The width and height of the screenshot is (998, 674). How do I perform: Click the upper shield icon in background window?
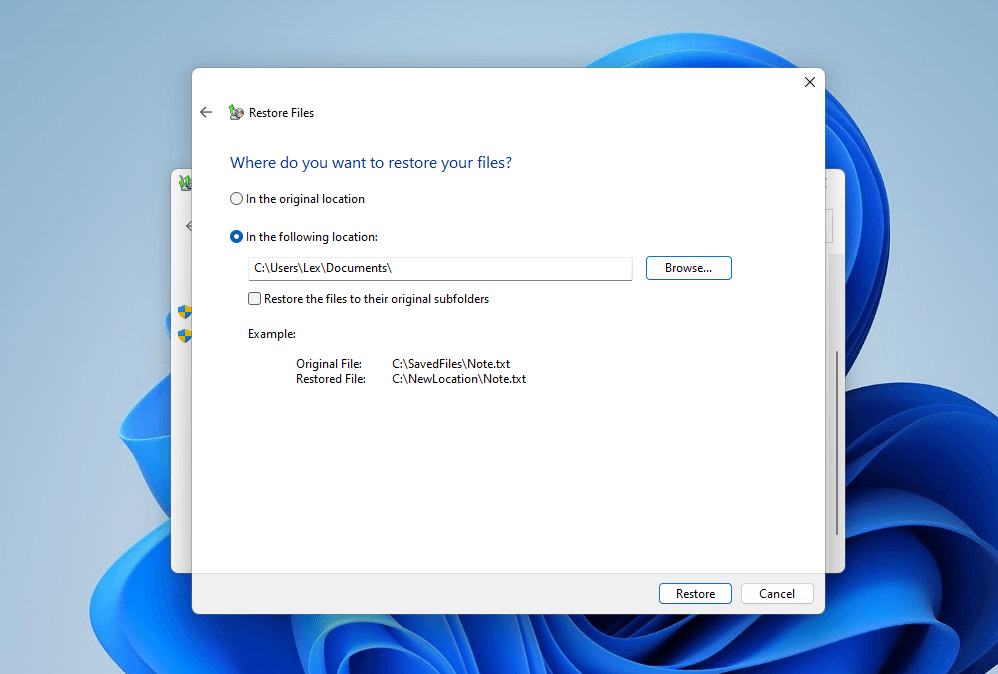click(x=185, y=312)
